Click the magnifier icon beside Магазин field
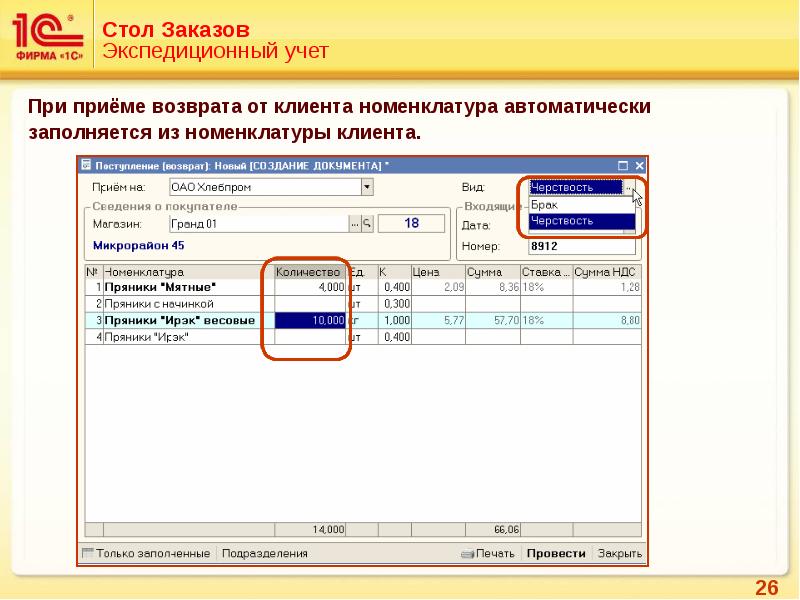 (x=367, y=223)
